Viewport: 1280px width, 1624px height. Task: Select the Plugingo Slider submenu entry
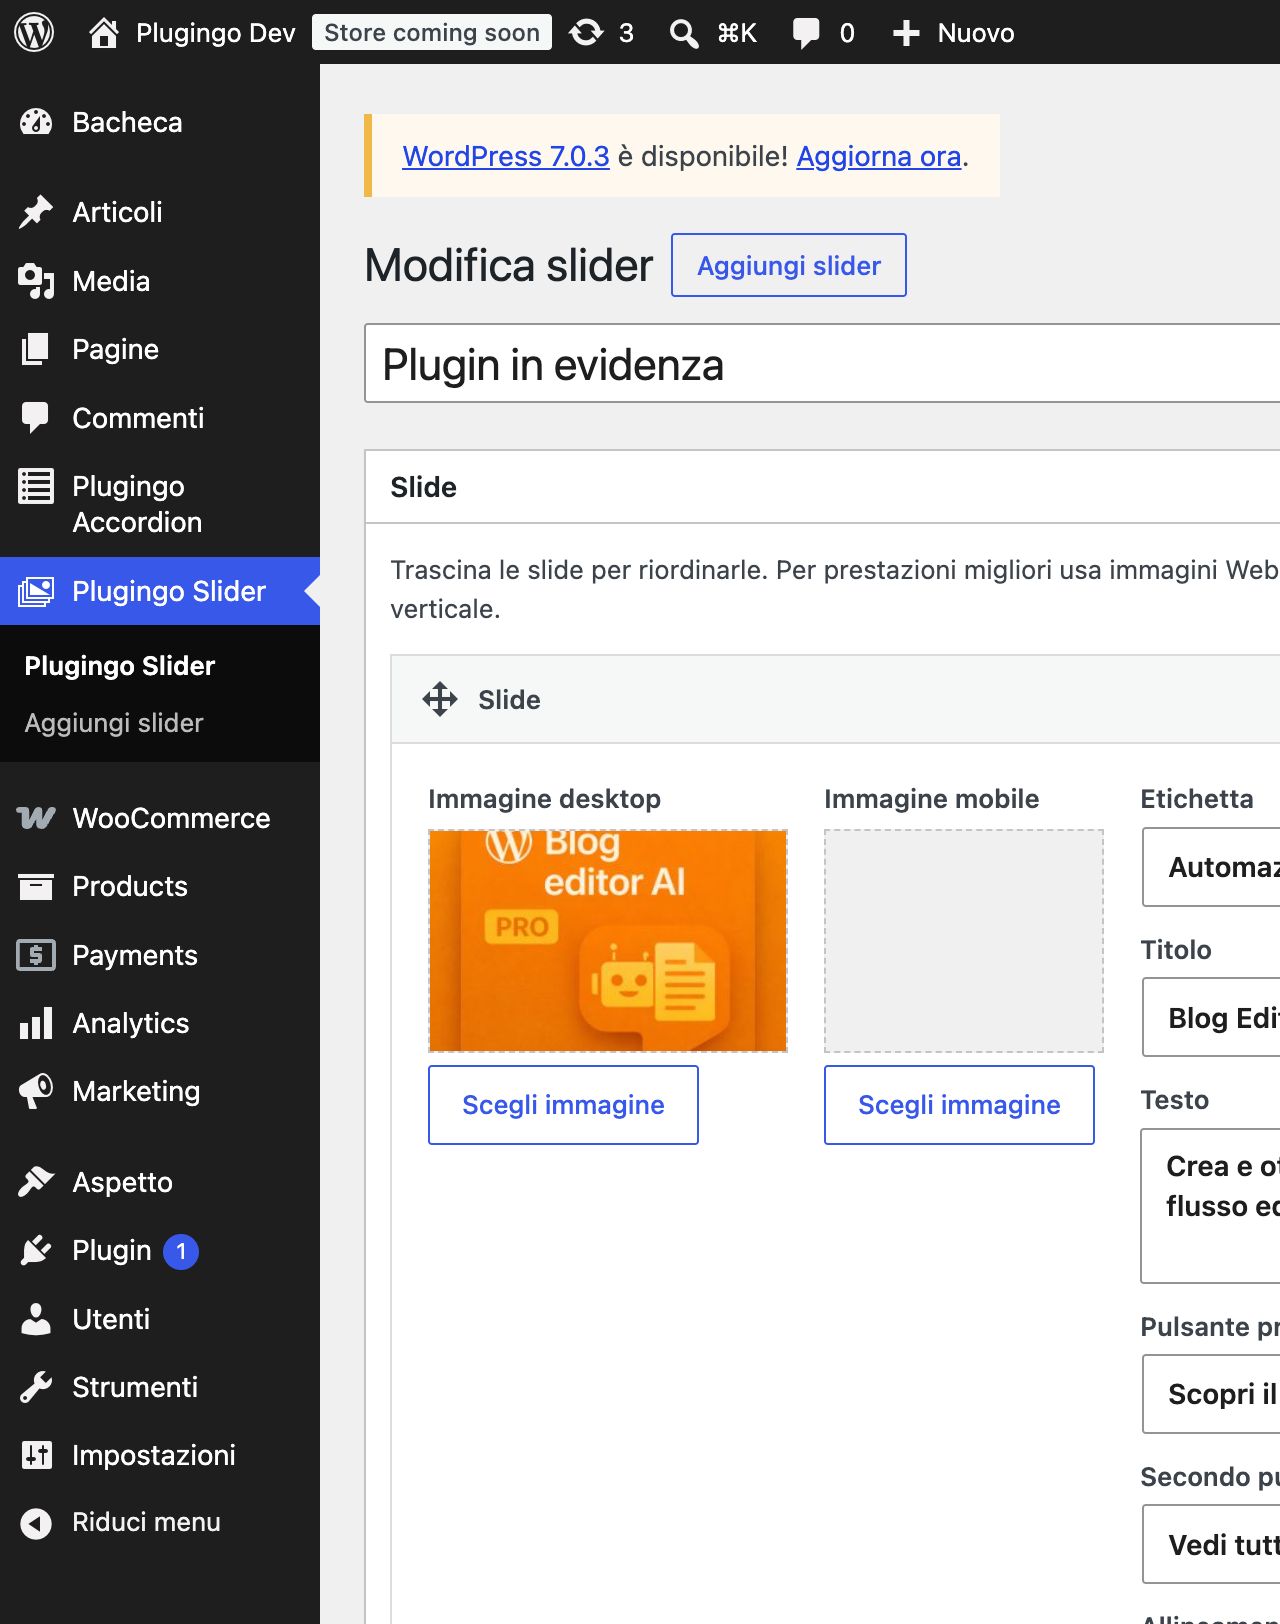pos(120,666)
